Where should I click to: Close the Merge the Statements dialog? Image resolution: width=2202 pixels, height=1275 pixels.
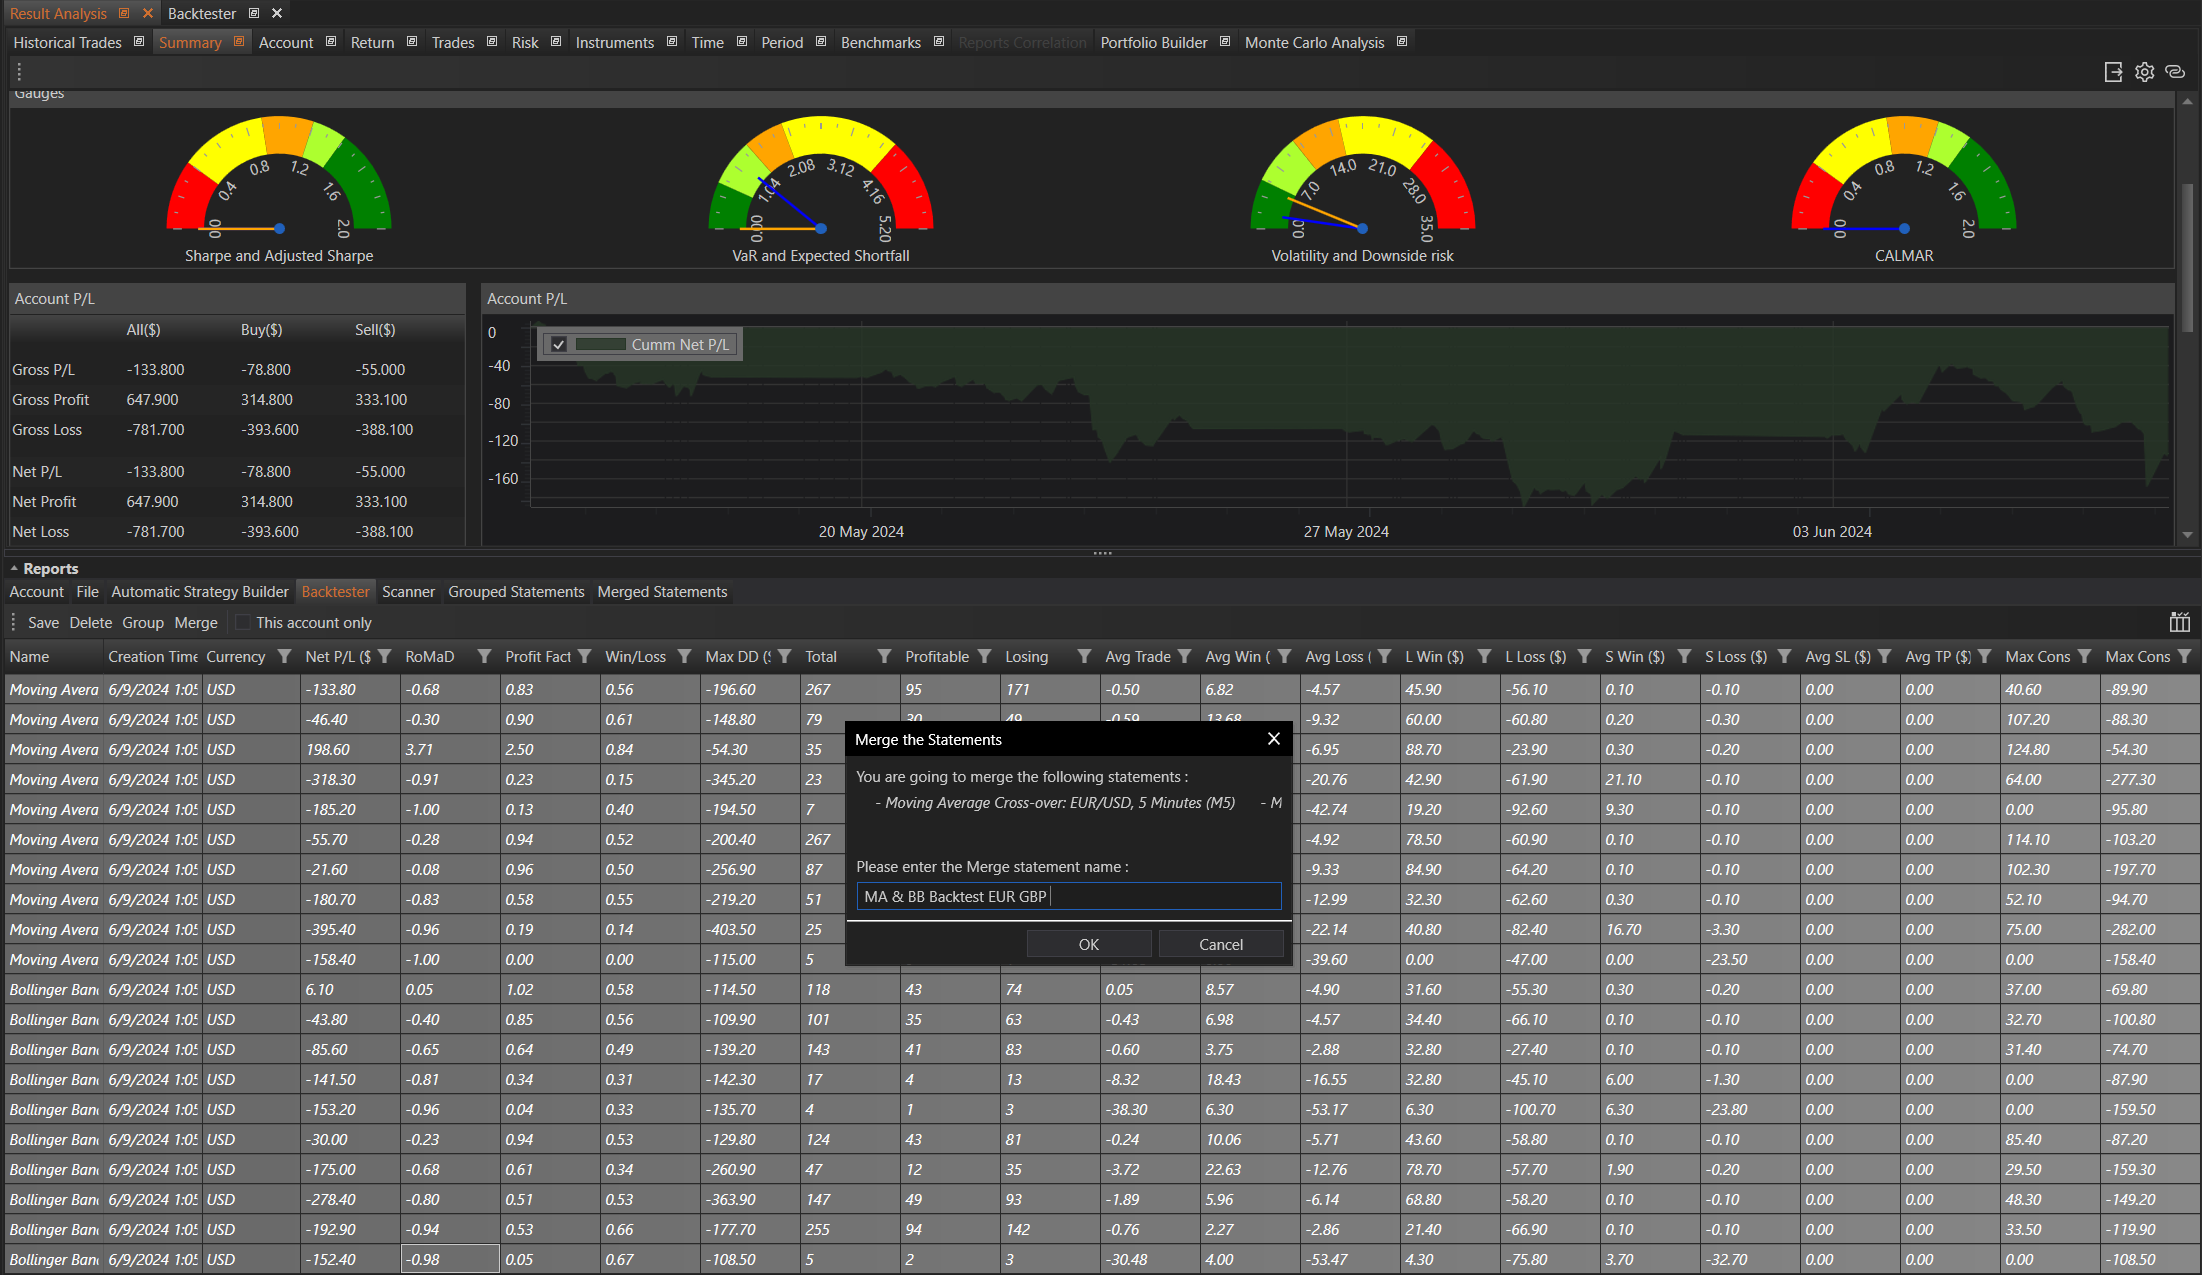(1273, 739)
